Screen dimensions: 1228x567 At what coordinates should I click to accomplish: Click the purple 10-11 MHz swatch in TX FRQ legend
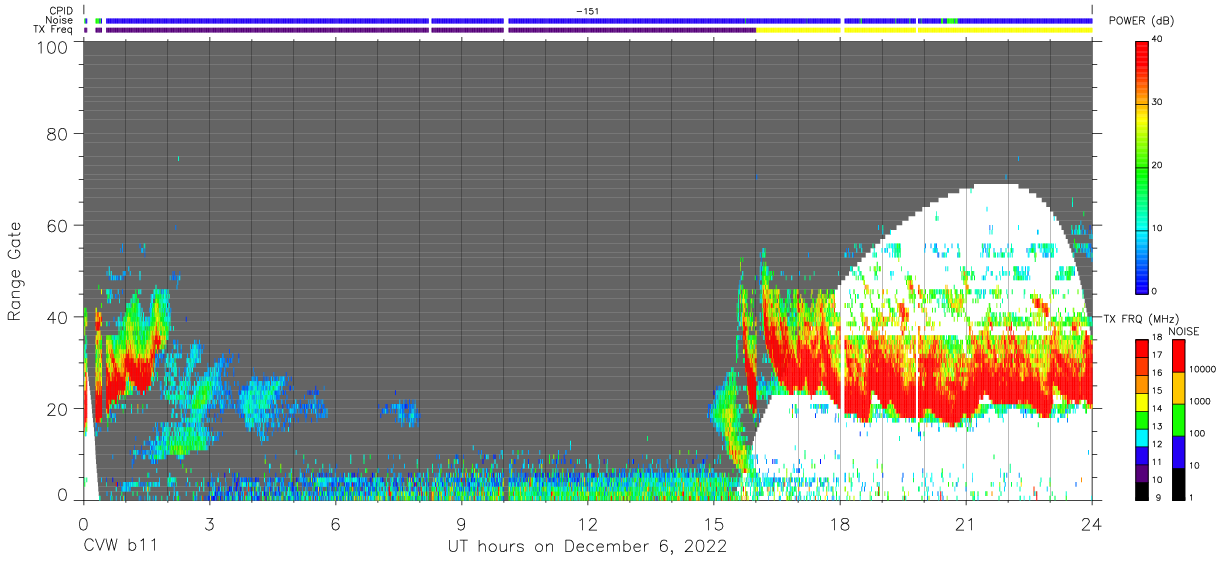tap(1143, 472)
